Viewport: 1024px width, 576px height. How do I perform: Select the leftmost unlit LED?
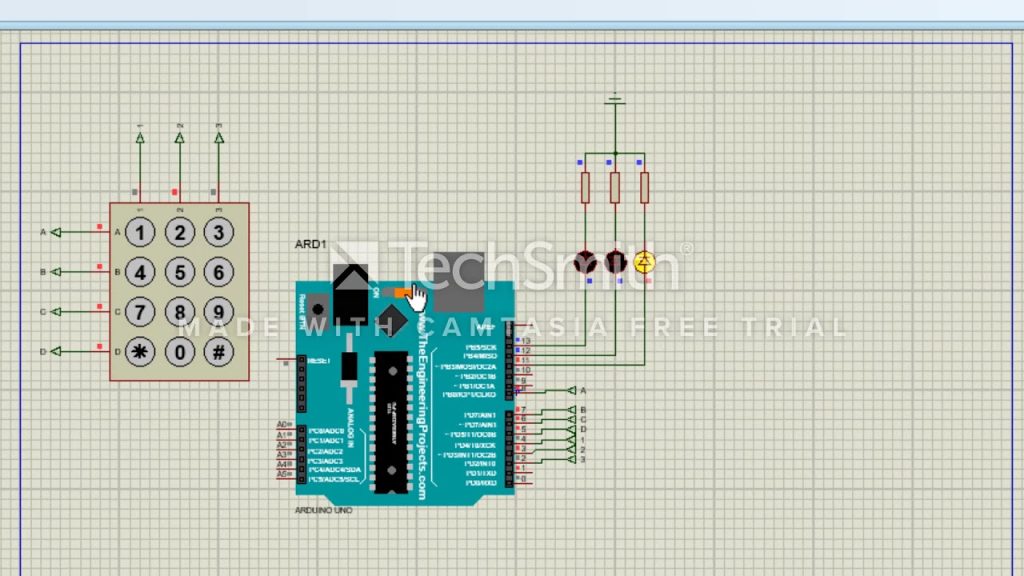tap(585, 262)
